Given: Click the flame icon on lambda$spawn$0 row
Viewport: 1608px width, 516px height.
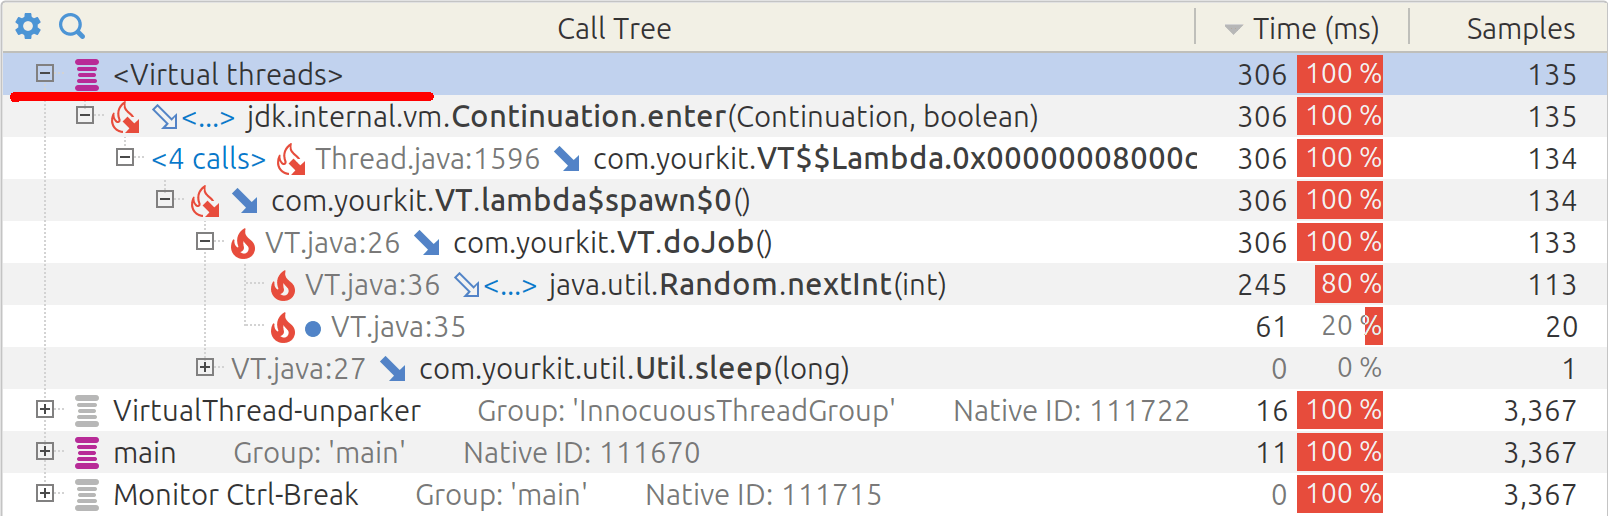Looking at the screenshot, I should click(205, 201).
